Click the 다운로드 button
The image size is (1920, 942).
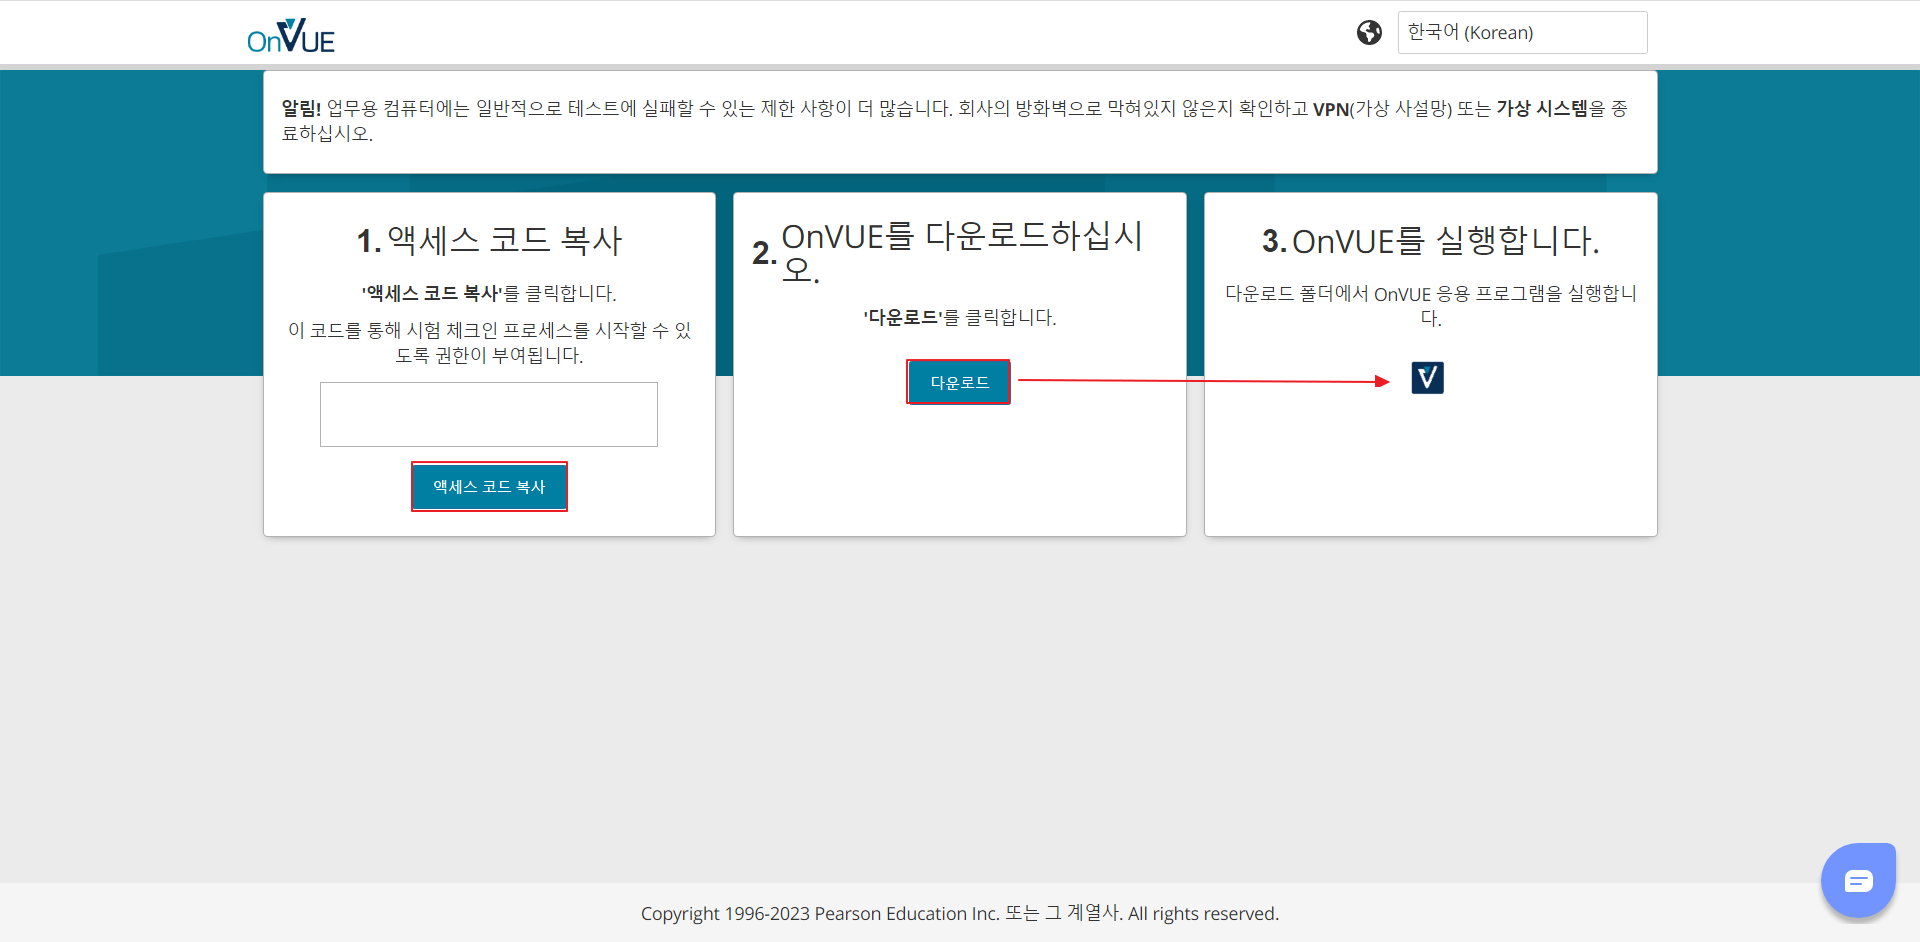959,382
